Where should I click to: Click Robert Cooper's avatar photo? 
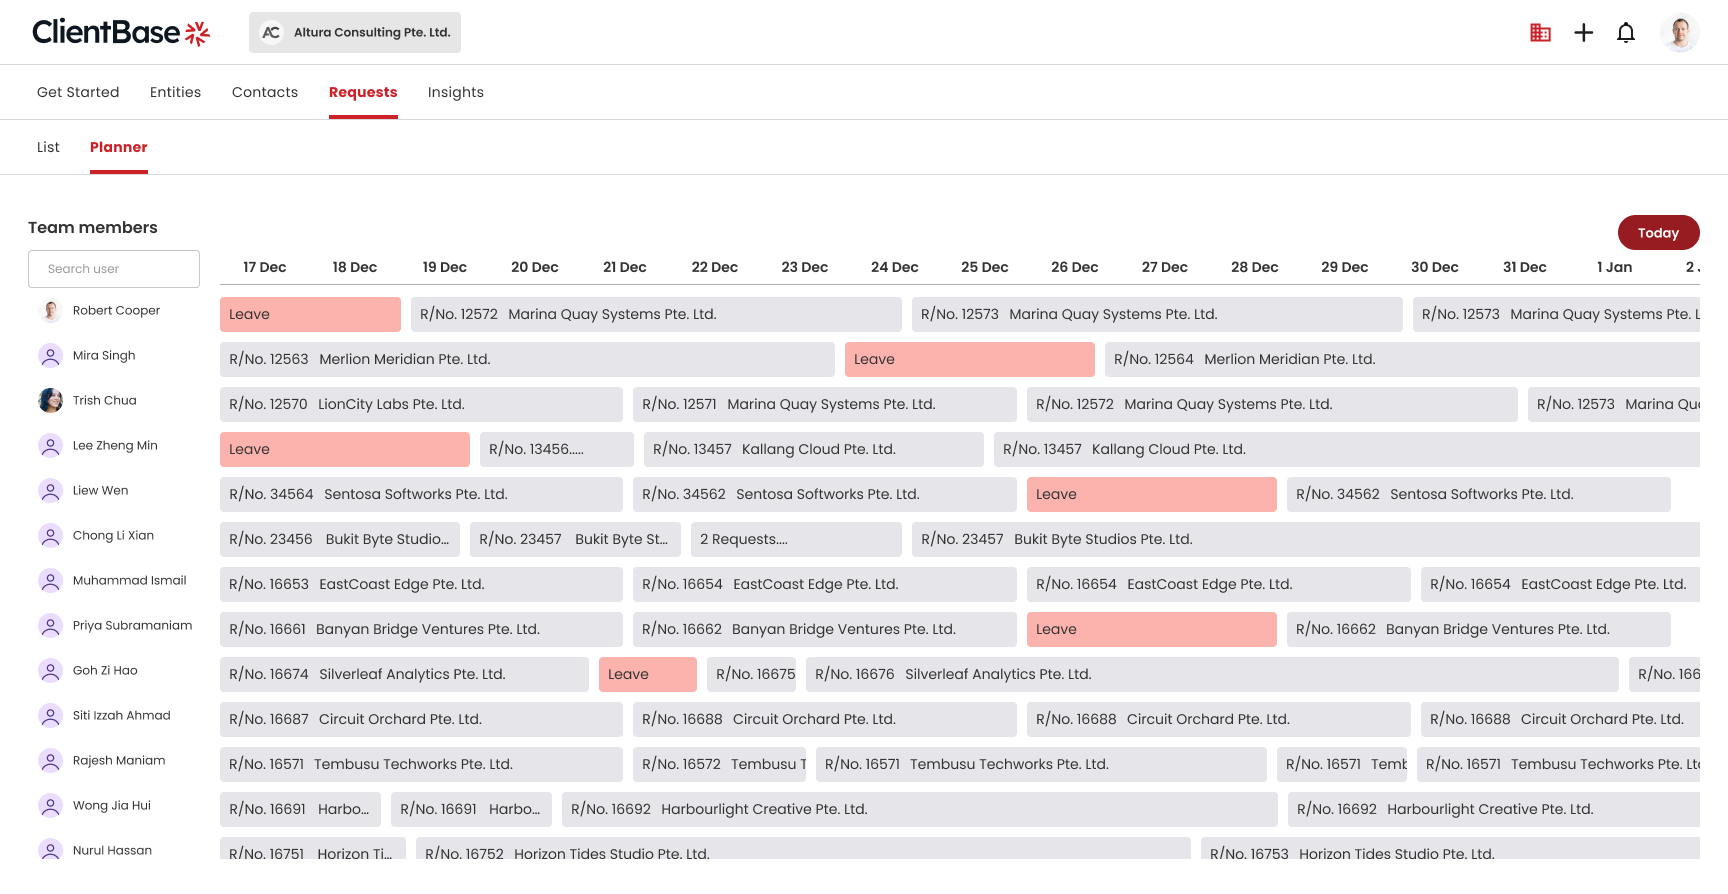pyautogui.click(x=50, y=311)
